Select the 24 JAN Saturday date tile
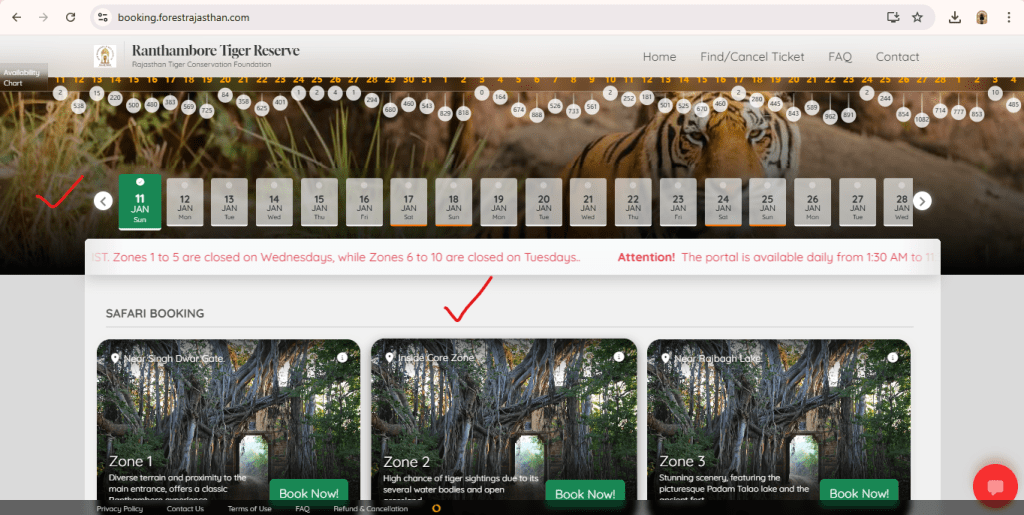 723,201
